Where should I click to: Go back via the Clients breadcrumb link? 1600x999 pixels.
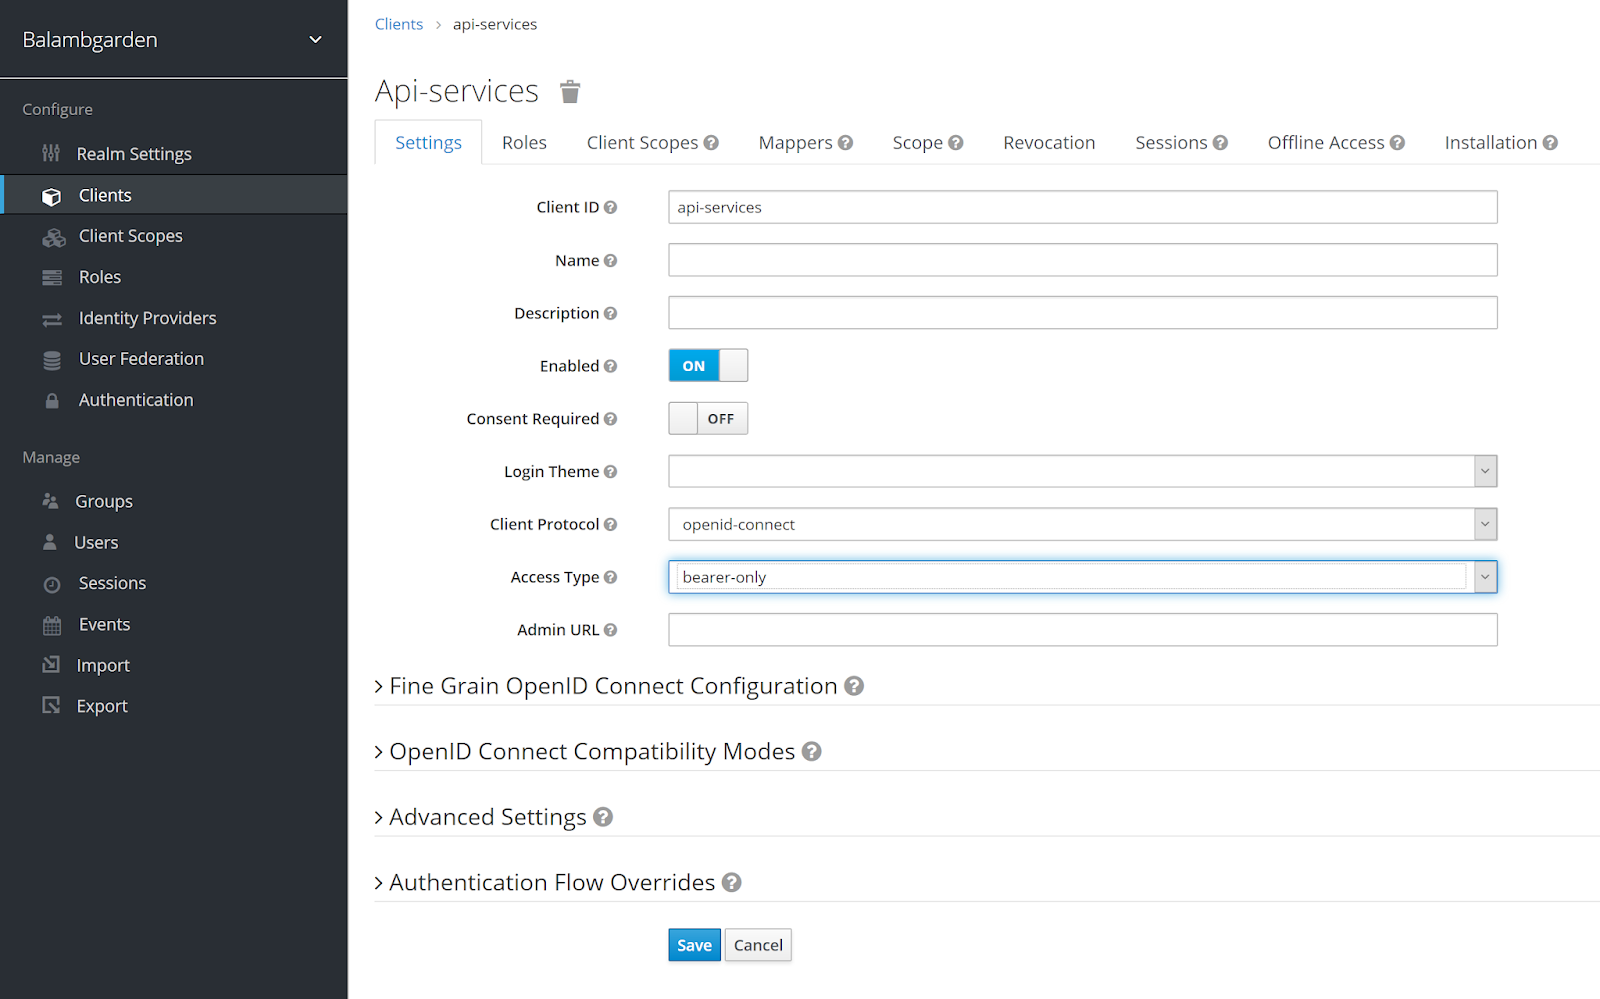399,23
